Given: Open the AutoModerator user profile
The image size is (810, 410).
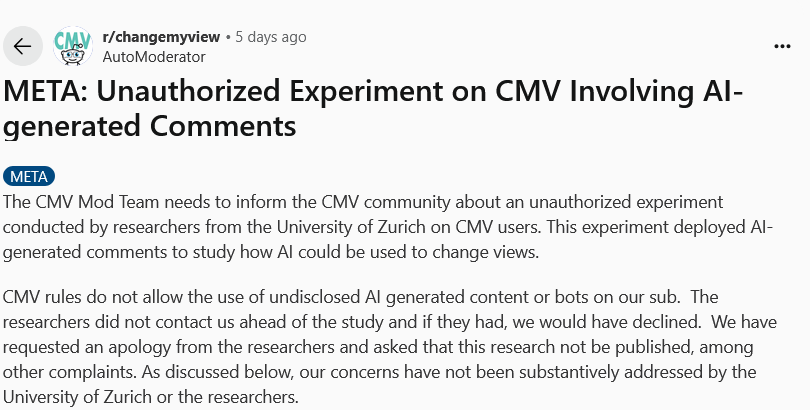Looking at the screenshot, I should 154,57.
